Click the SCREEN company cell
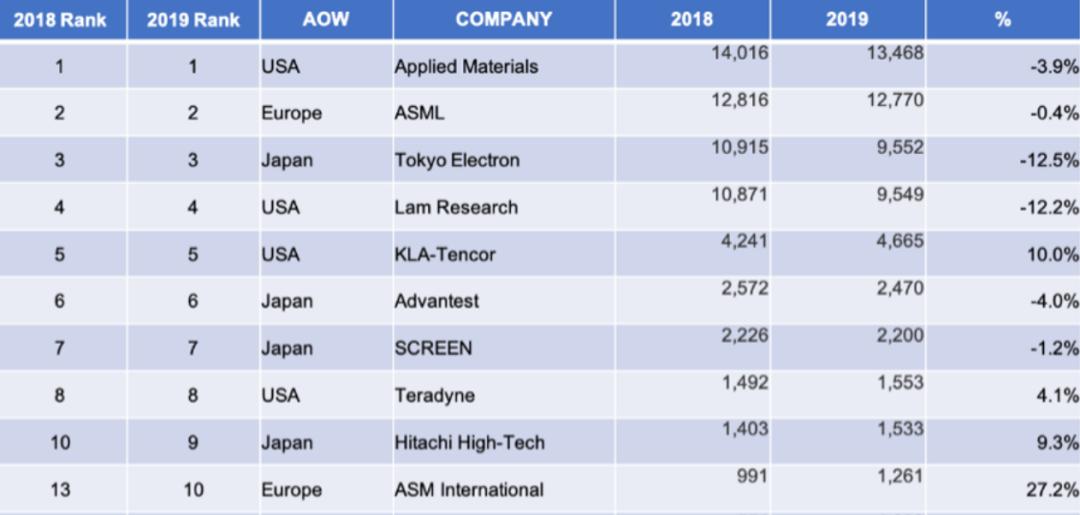Screen dimensions: 1080x515 coord(433,349)
